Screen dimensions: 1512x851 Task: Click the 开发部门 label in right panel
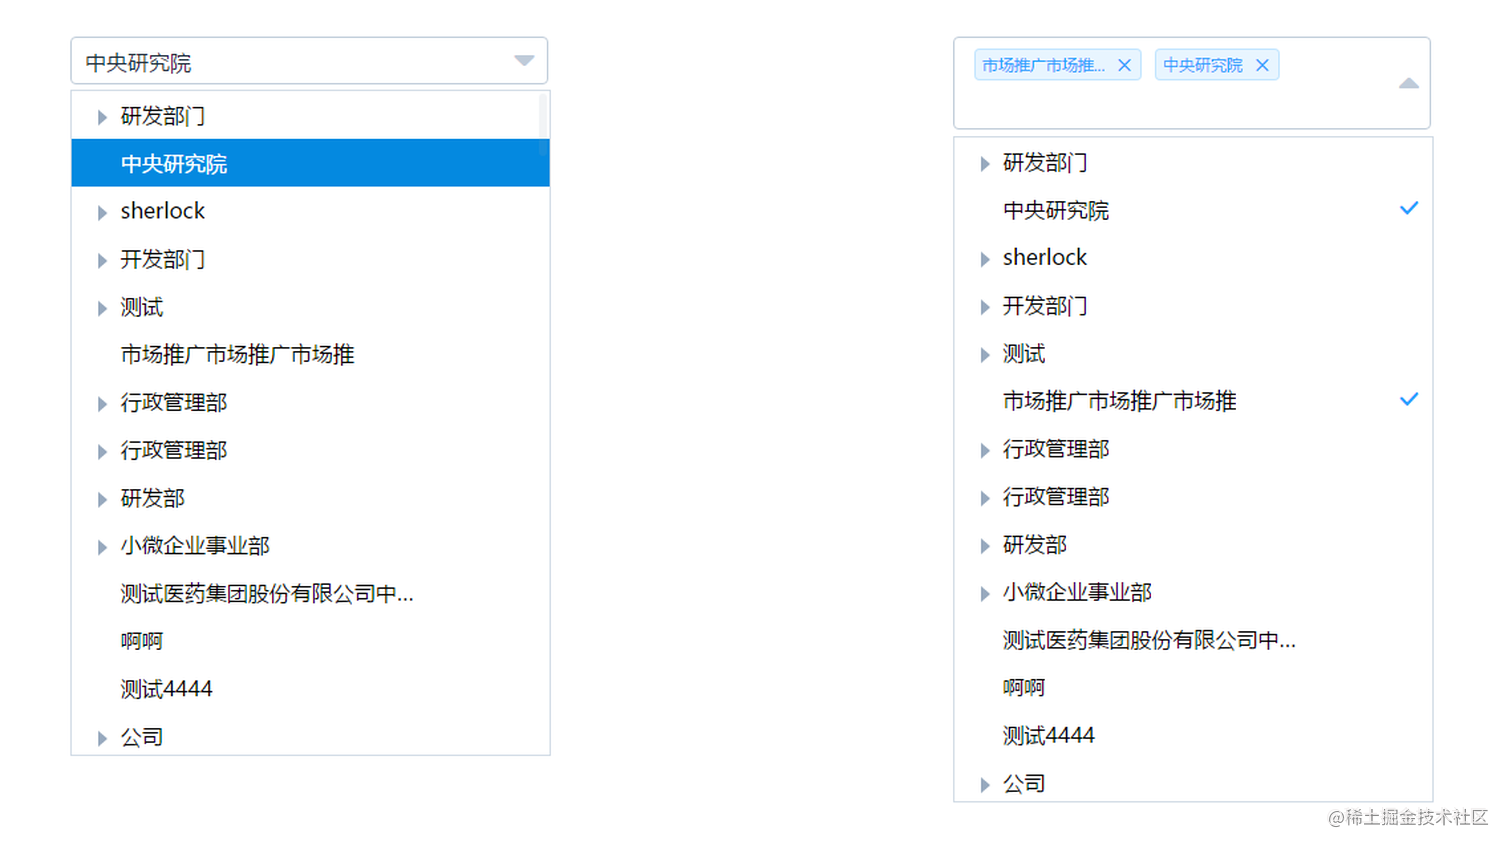click(1044, 306)
